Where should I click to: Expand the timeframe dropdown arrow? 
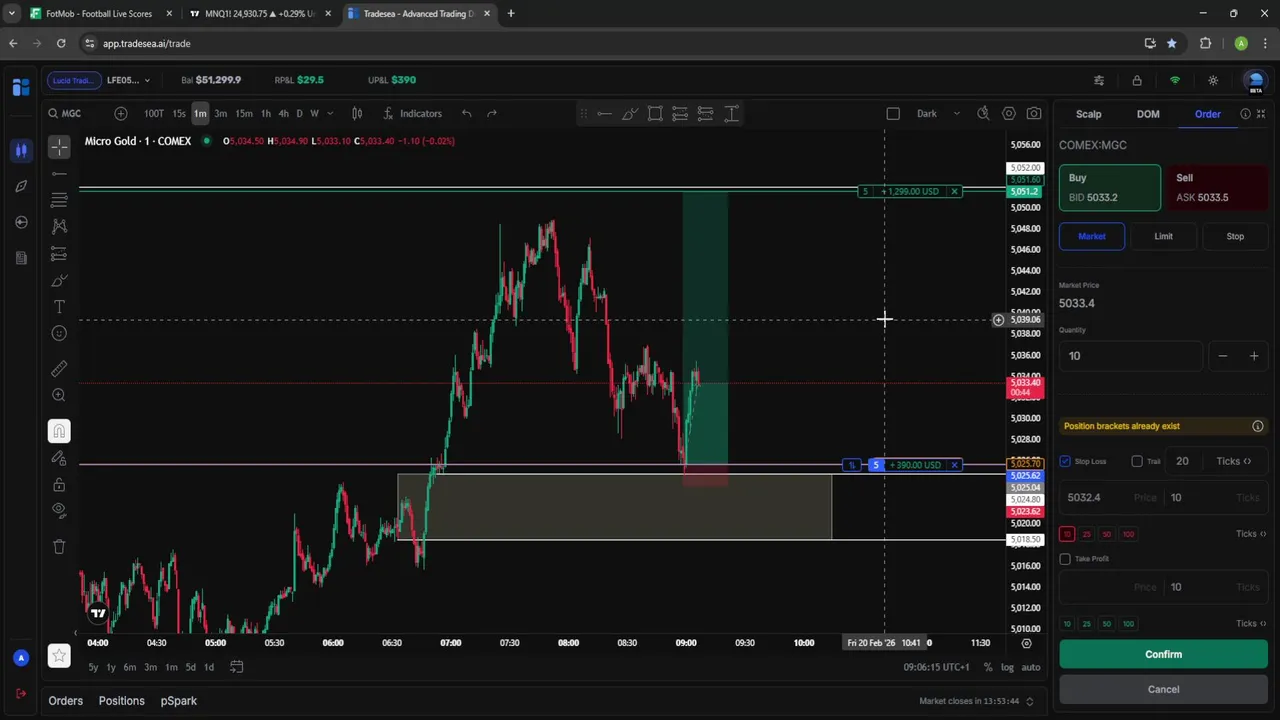(x=330, y=113)
